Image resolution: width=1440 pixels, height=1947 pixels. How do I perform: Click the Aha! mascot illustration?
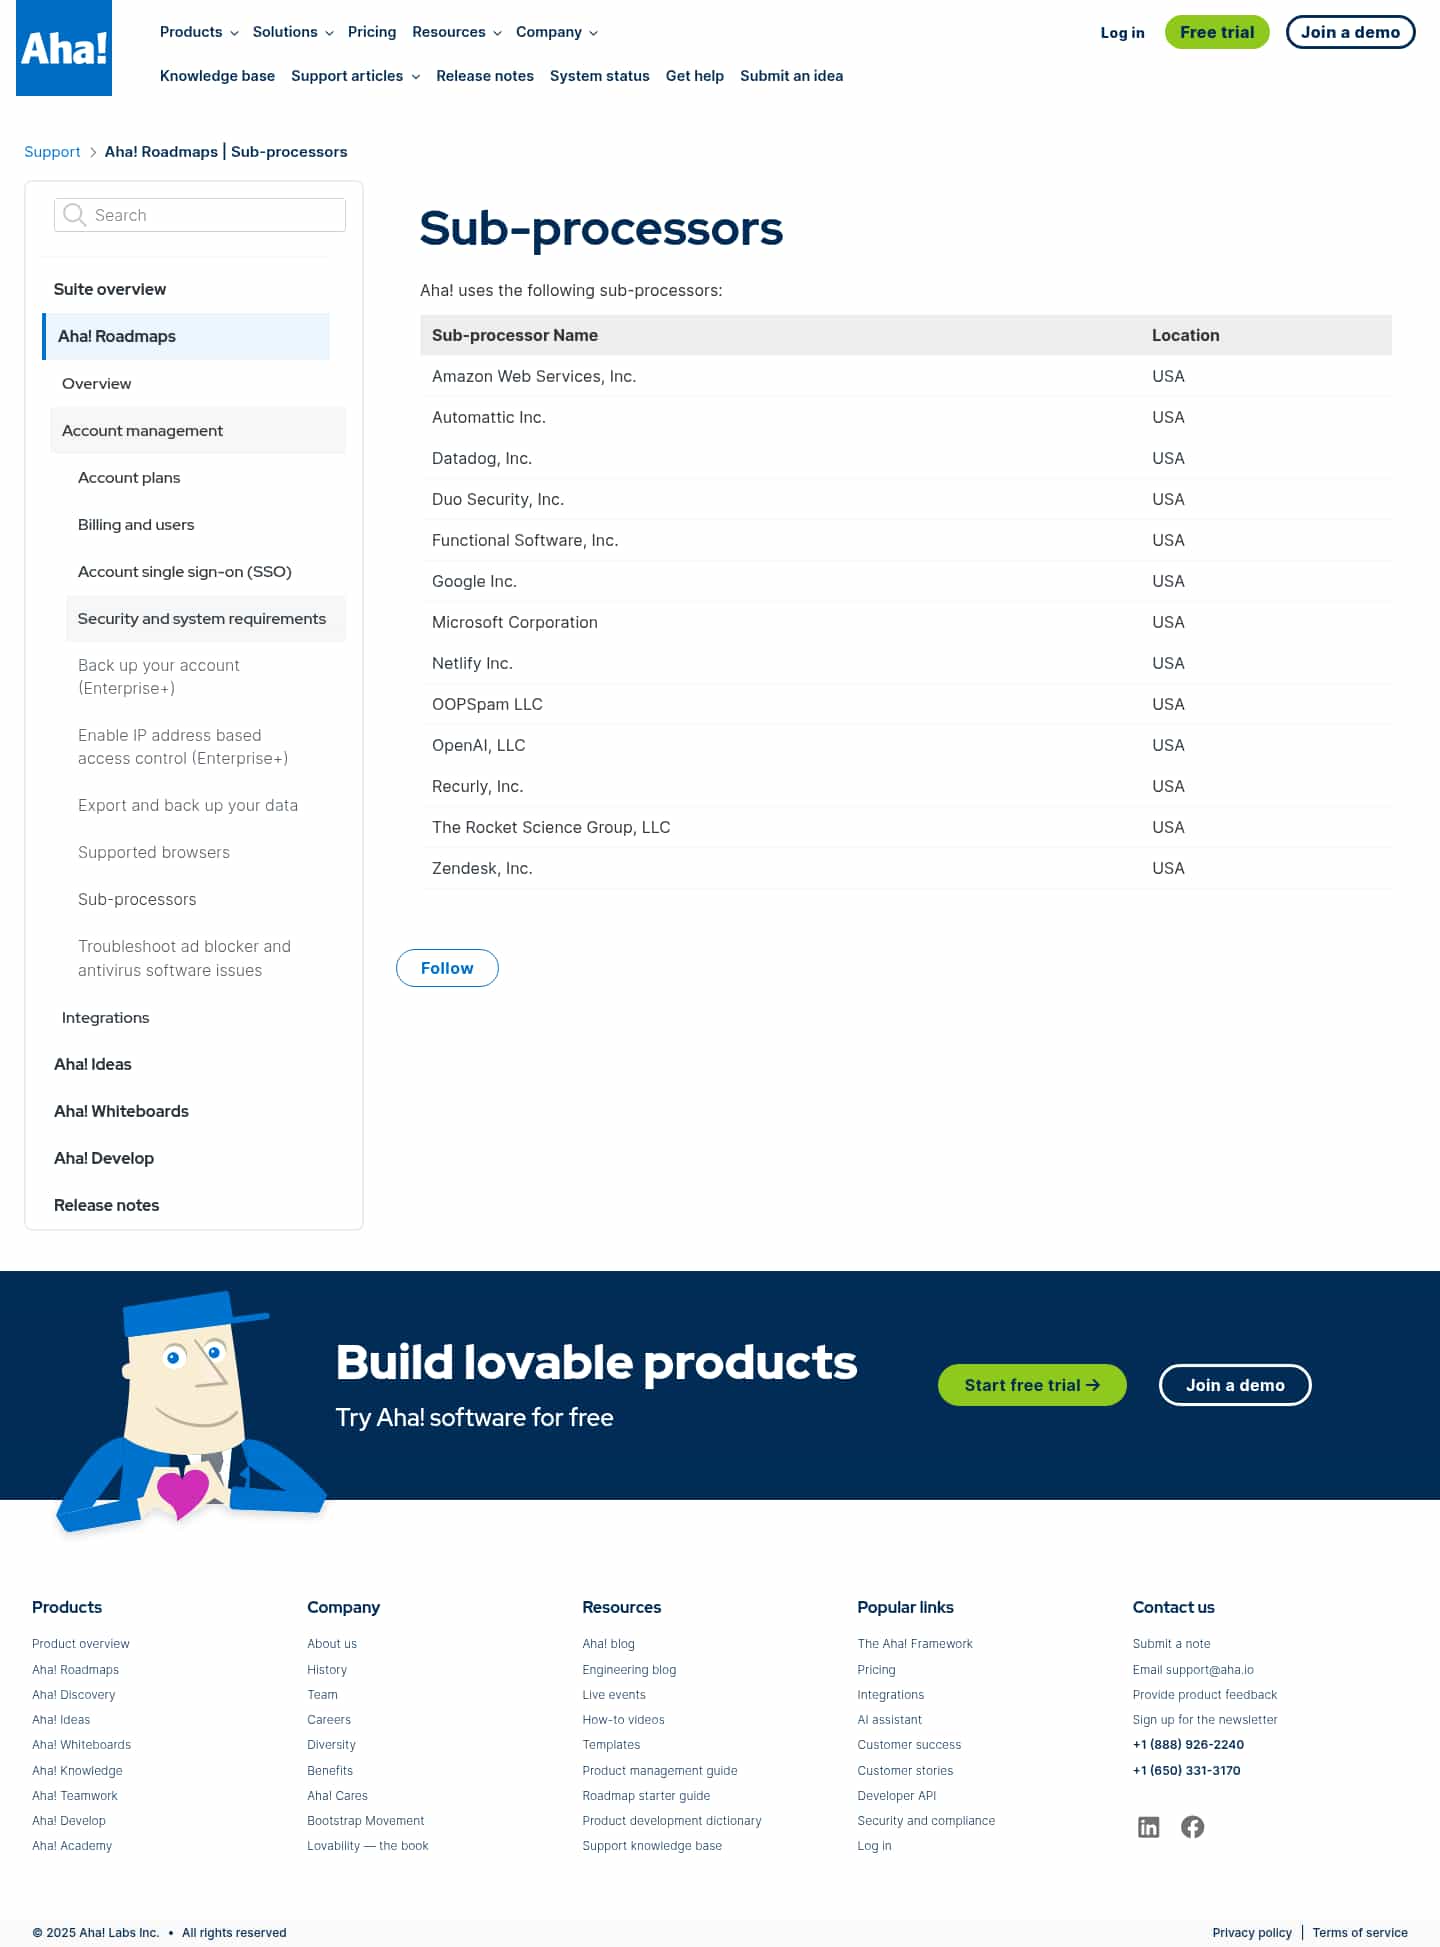(x=190, y=1412)
